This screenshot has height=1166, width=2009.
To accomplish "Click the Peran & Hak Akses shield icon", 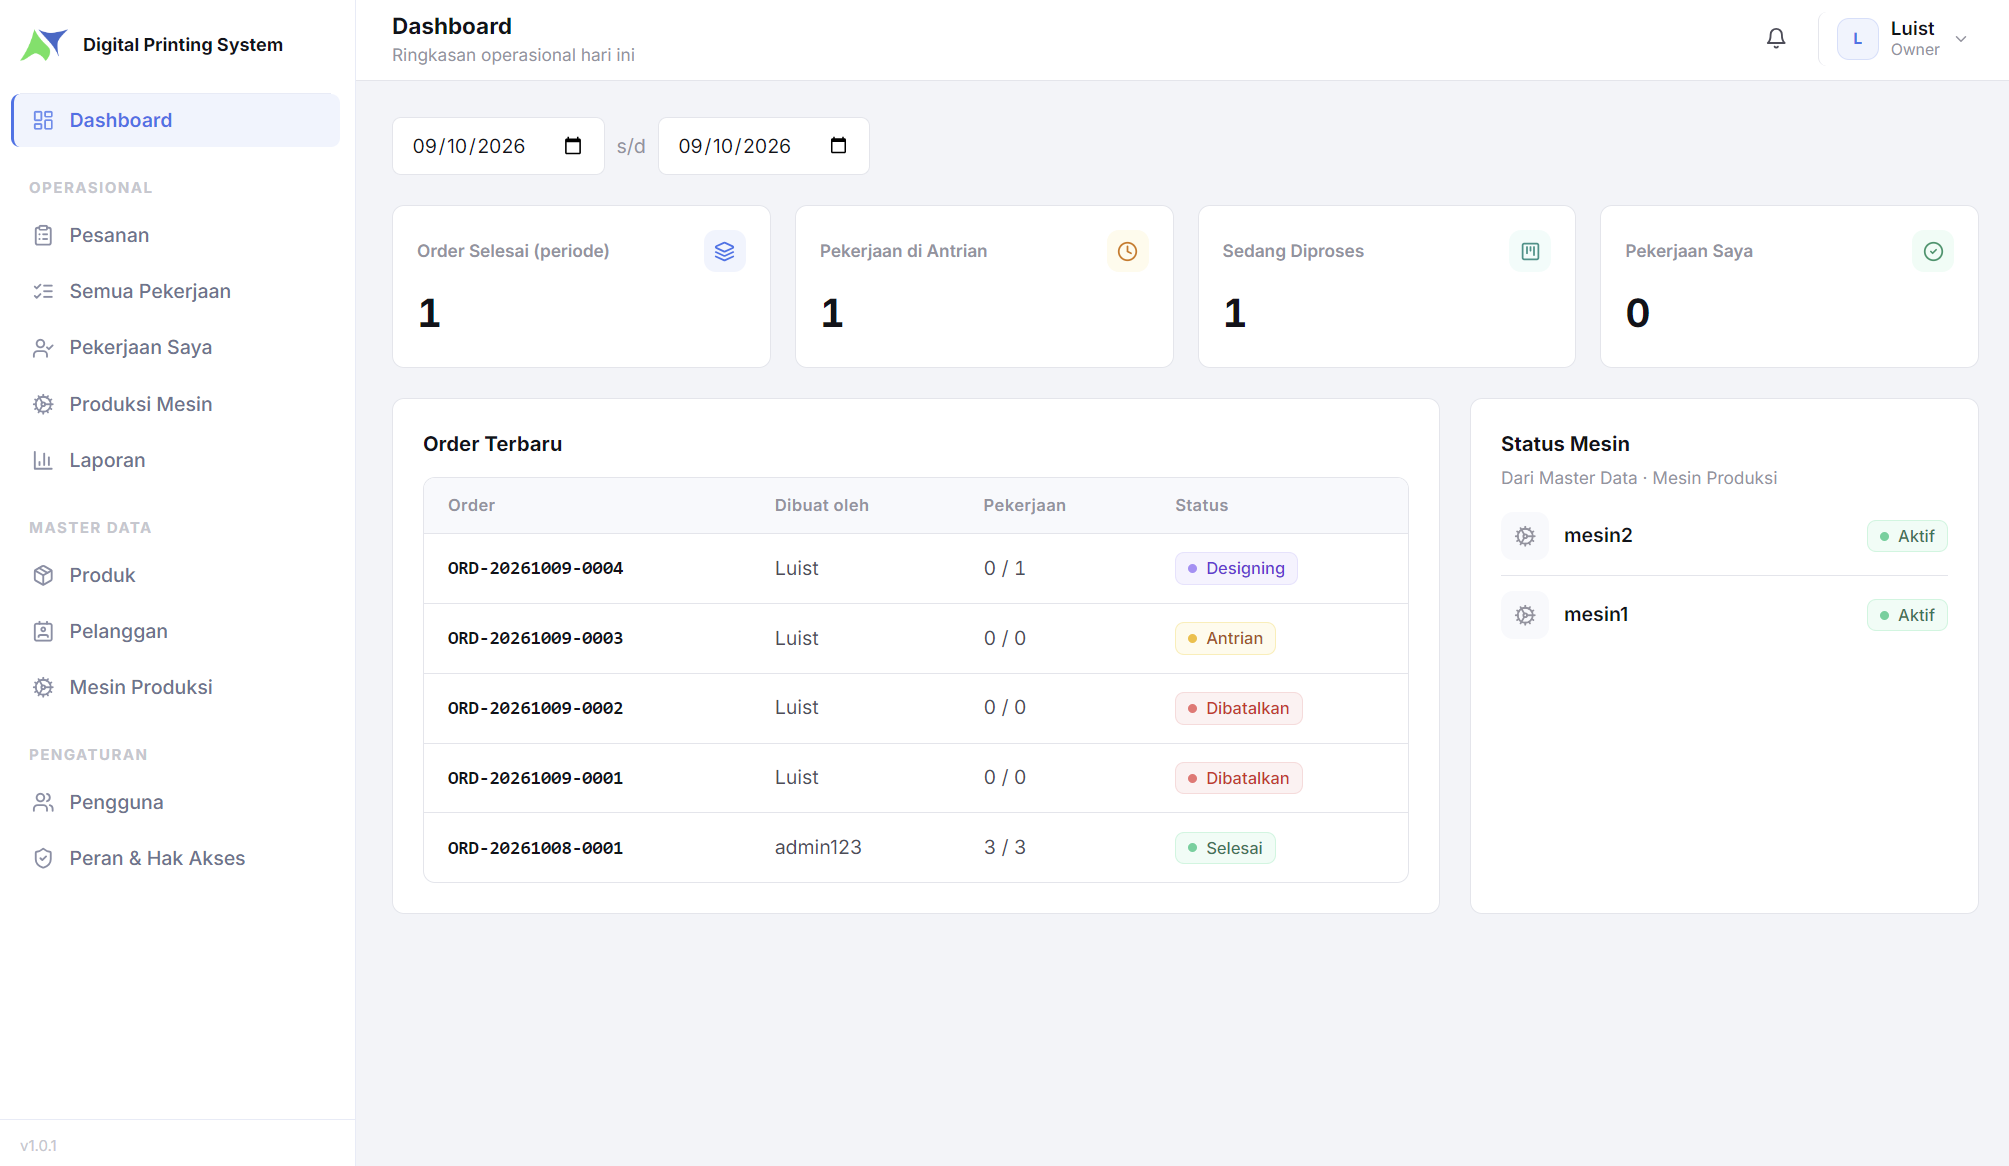I will tap(43, 858).
